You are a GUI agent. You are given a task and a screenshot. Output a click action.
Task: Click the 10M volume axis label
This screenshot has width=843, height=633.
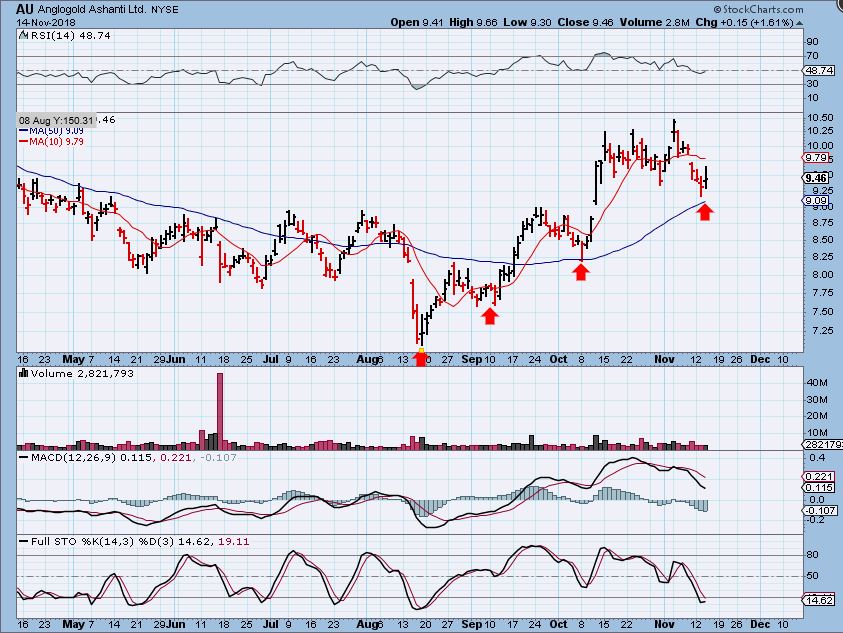pyautogui.click(x=817, y=433)
